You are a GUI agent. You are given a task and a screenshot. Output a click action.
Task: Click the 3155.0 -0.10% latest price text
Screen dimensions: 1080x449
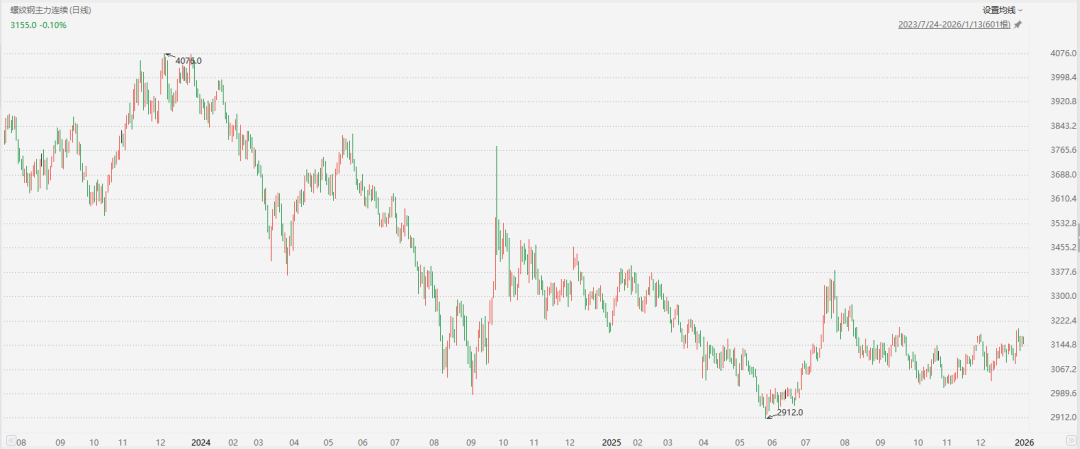click(x=39, y=23)
